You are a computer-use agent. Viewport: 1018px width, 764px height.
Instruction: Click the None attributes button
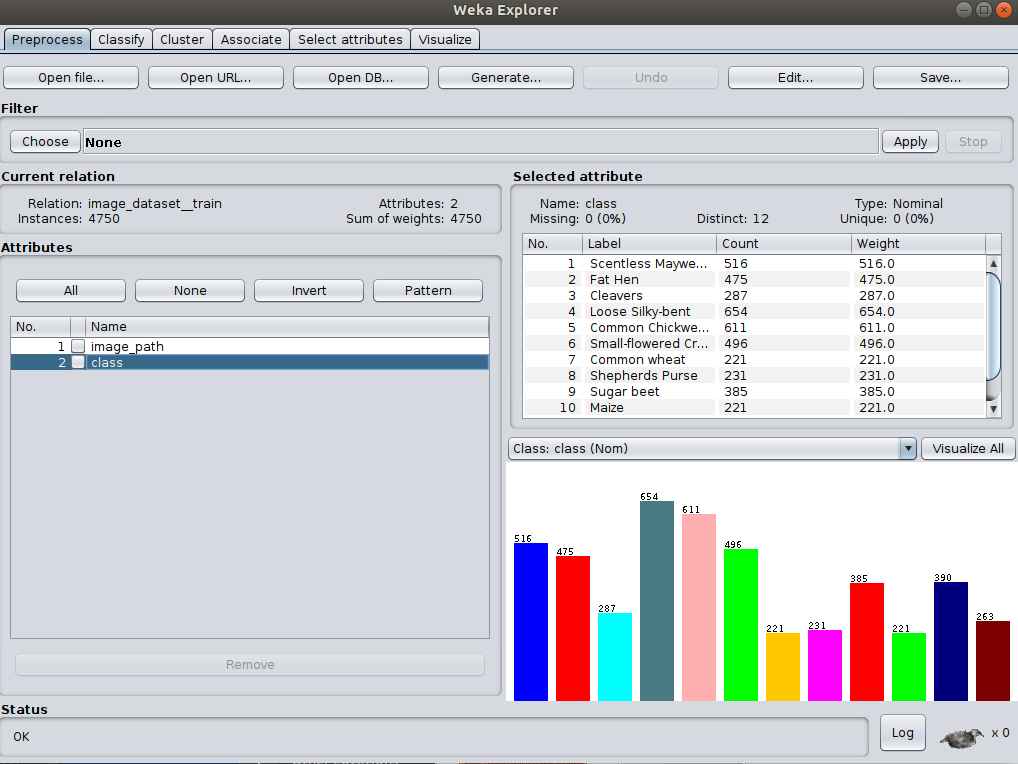click(x=190, y=290)
